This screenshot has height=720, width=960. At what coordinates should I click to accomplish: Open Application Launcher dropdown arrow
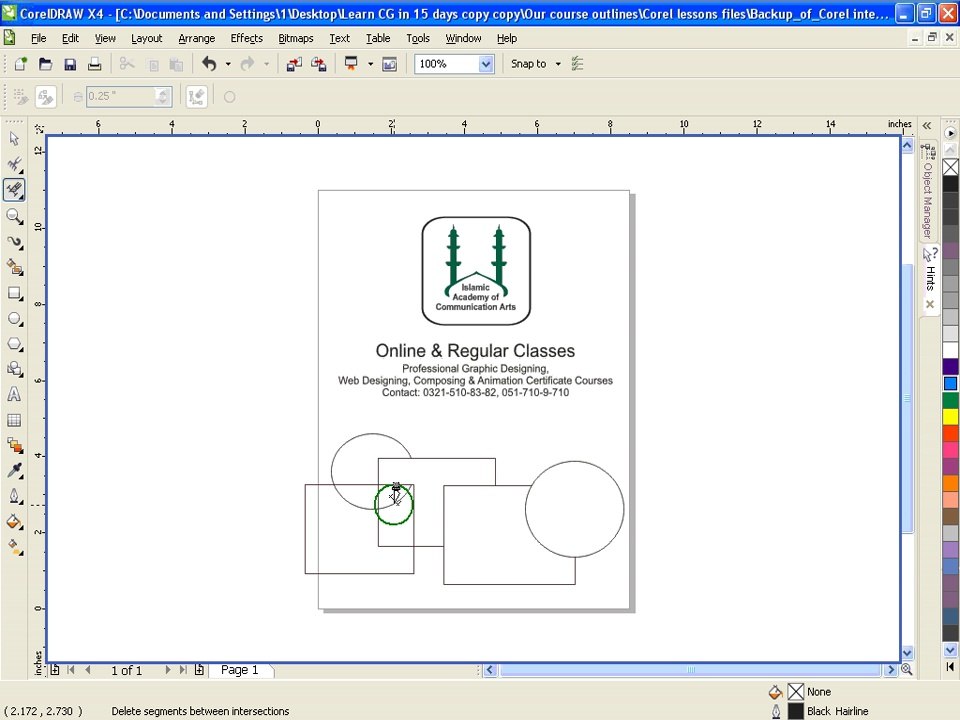tap(370, 64)
